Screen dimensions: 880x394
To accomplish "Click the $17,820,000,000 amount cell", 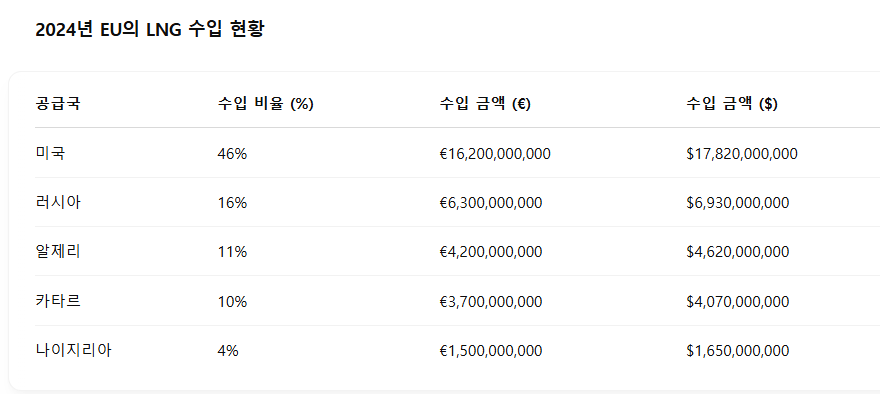I will pyautogui.click(x=741, y=154).
